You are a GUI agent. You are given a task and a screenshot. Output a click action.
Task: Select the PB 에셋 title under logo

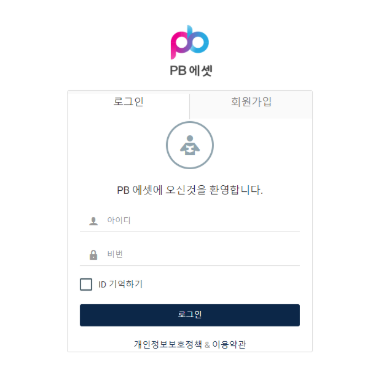[x=191, y=71]
